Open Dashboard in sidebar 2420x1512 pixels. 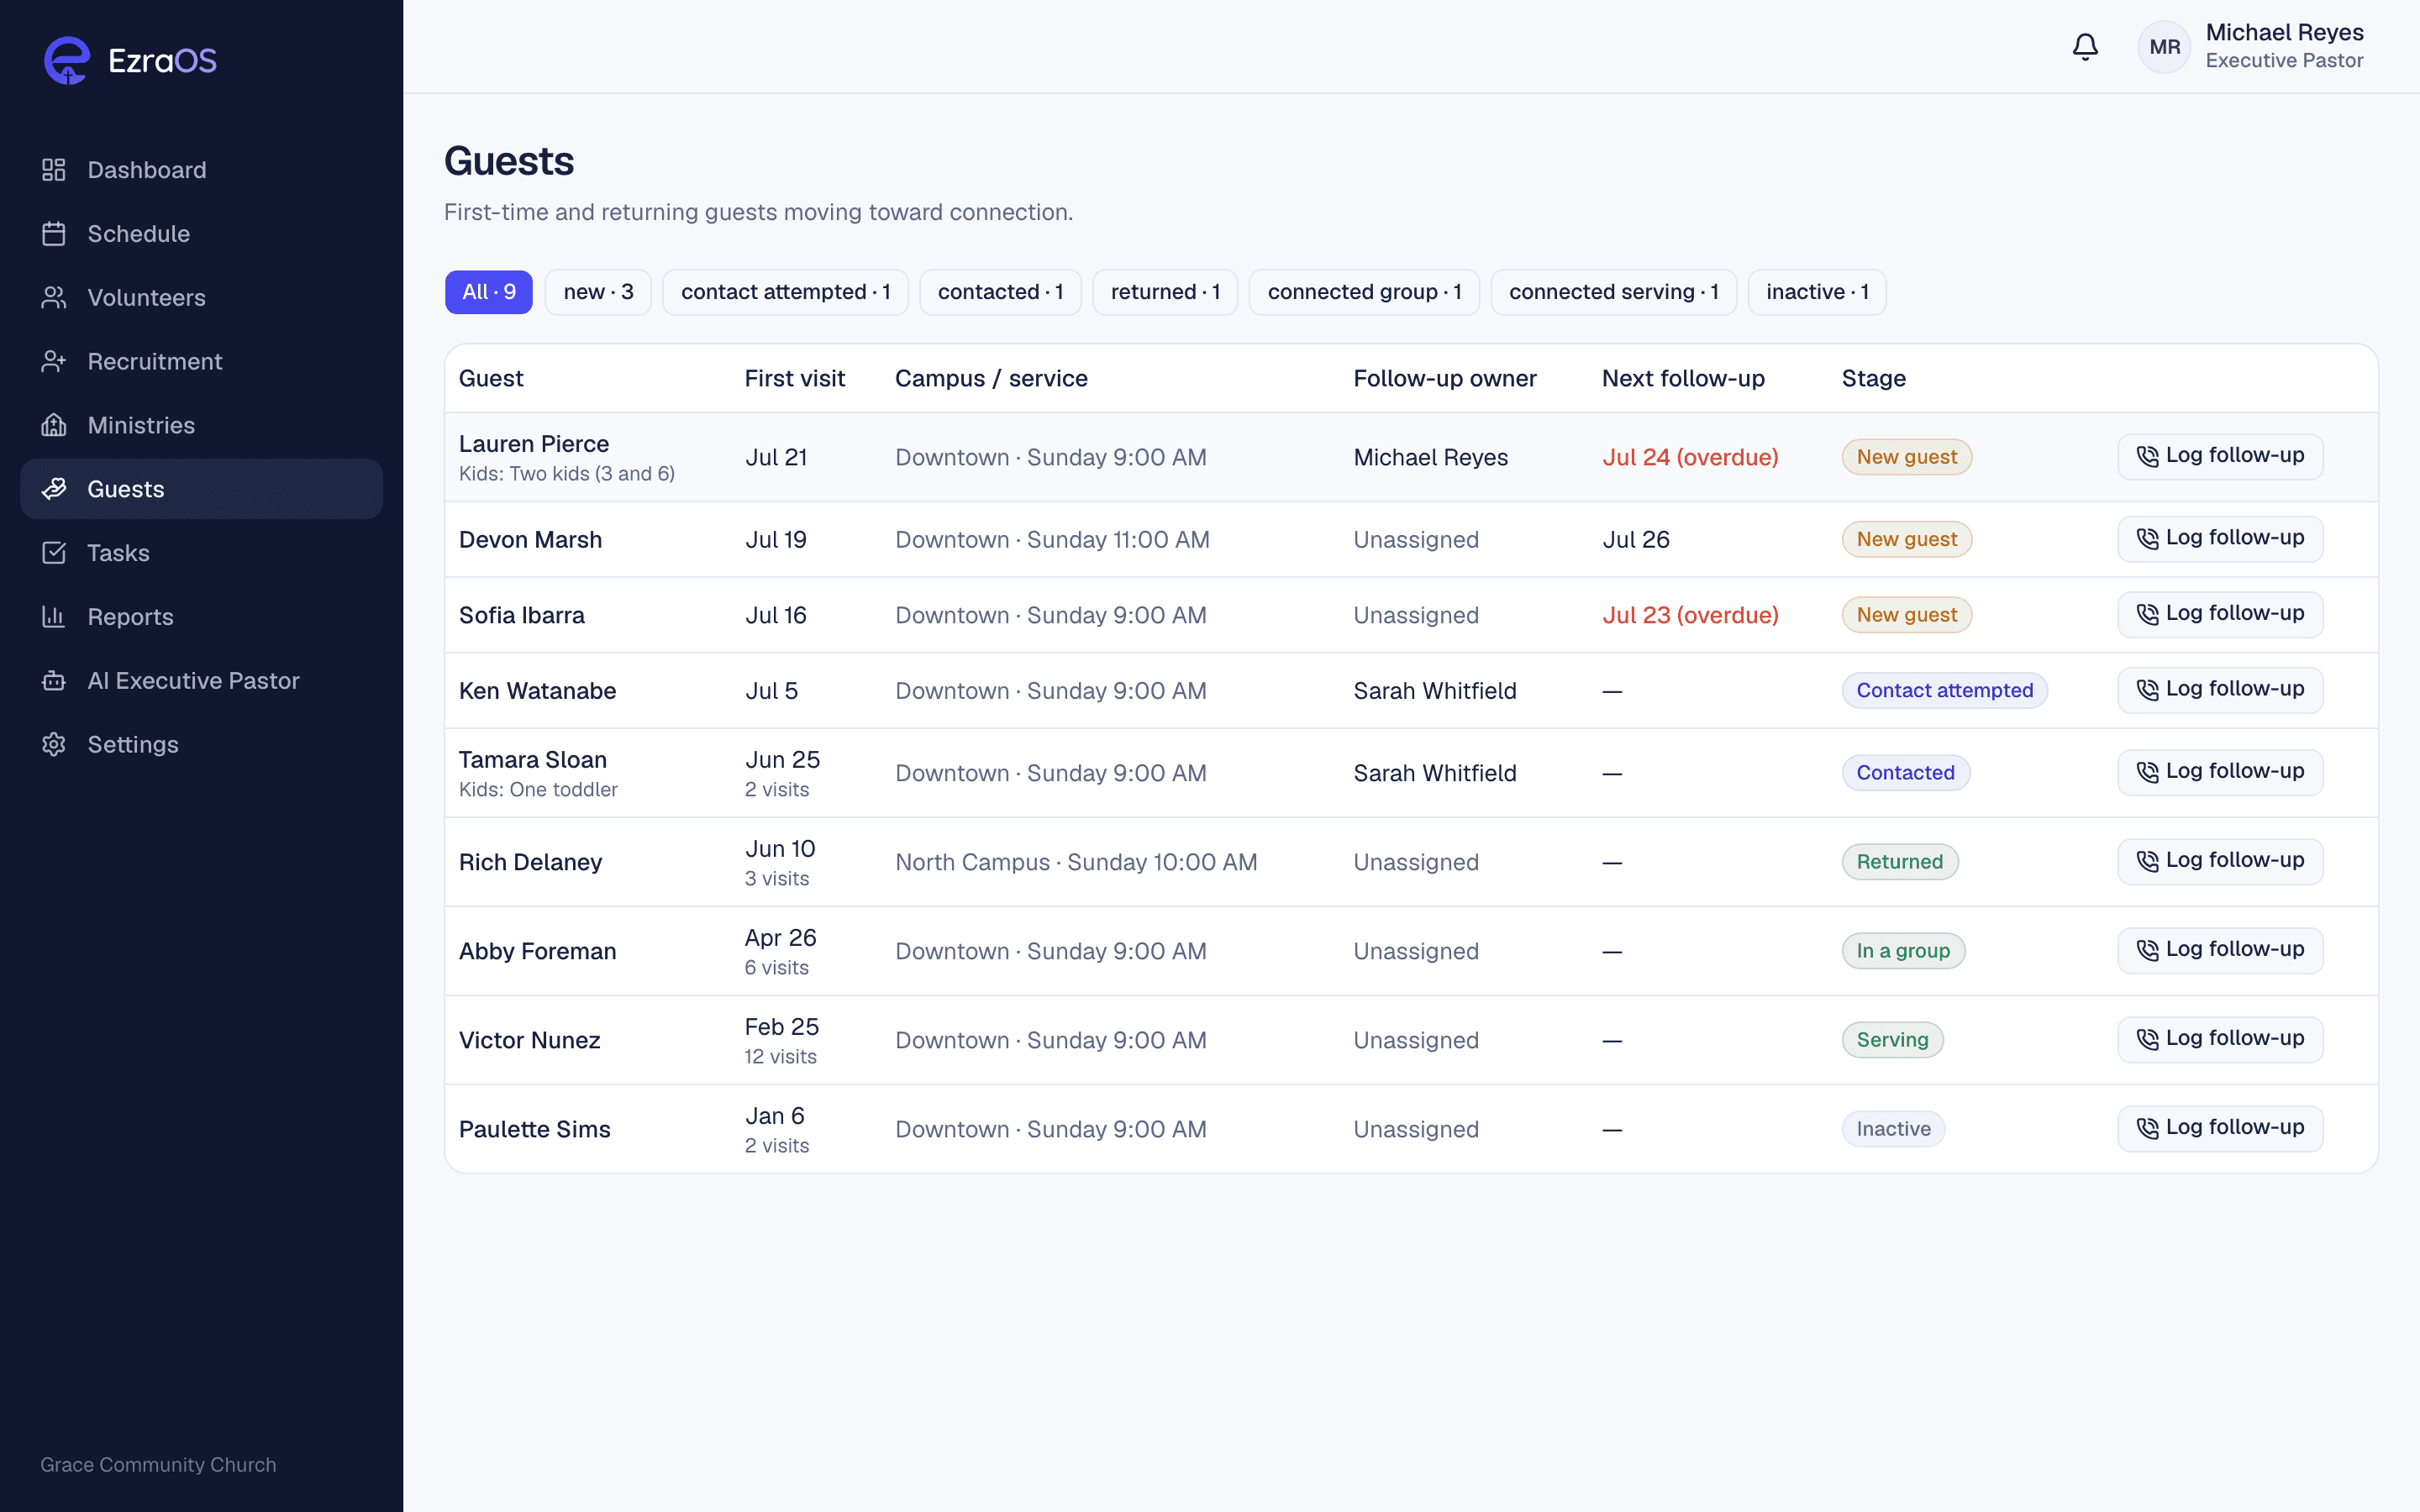(201, 170)
